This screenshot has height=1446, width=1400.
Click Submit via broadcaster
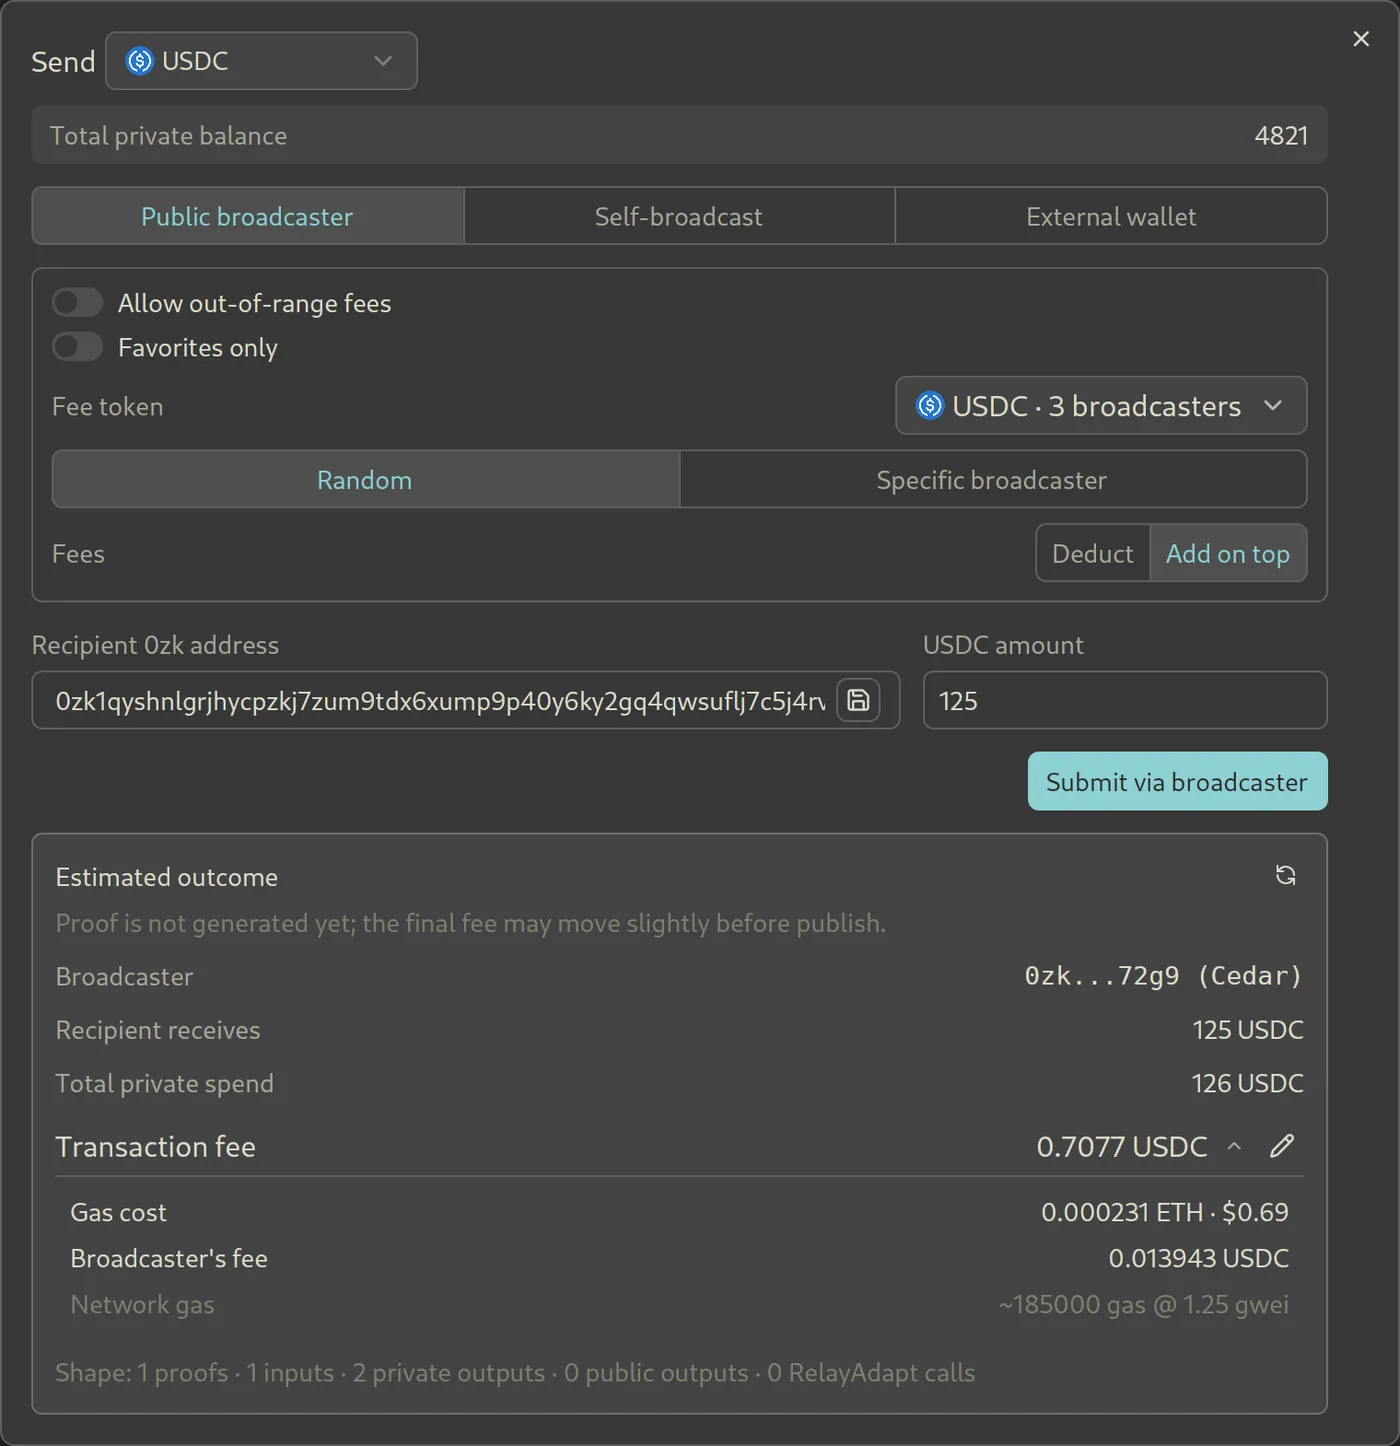click(1177, 781)
